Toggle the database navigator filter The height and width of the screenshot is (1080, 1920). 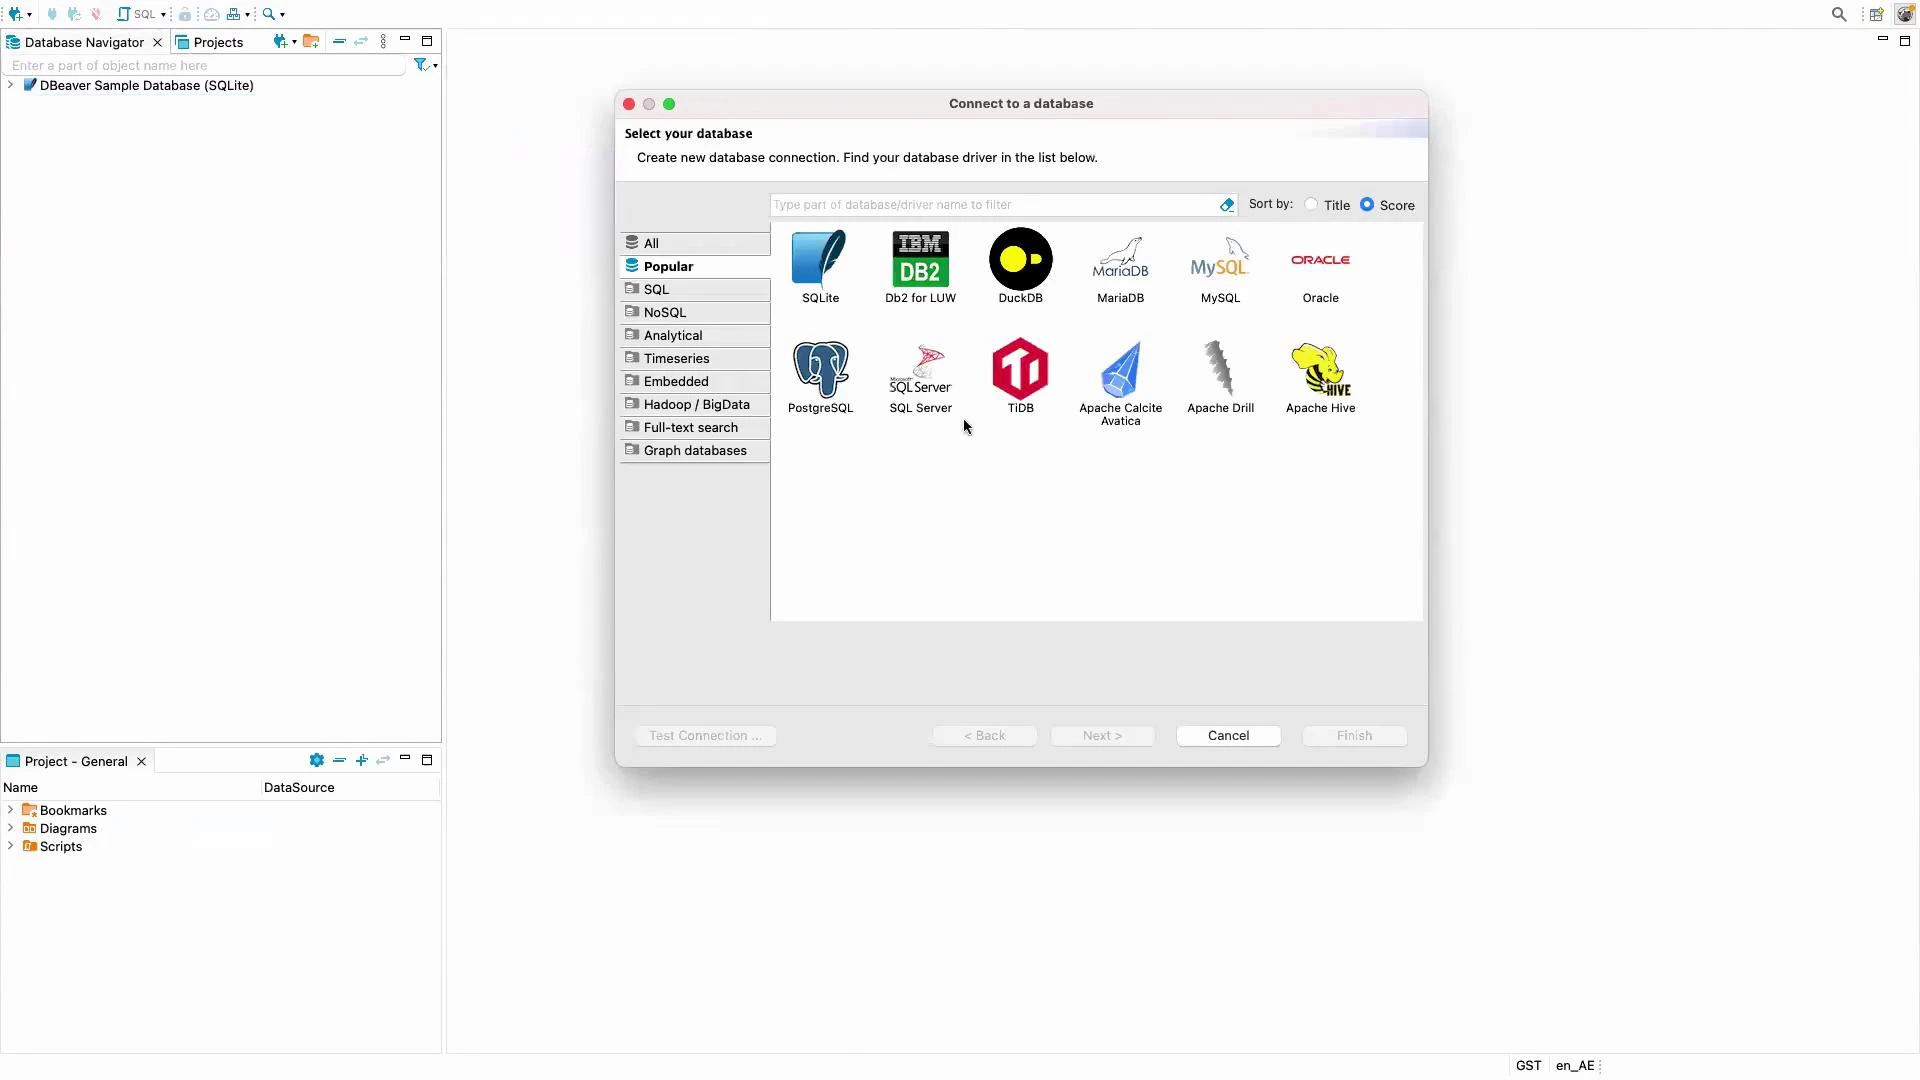421,64
